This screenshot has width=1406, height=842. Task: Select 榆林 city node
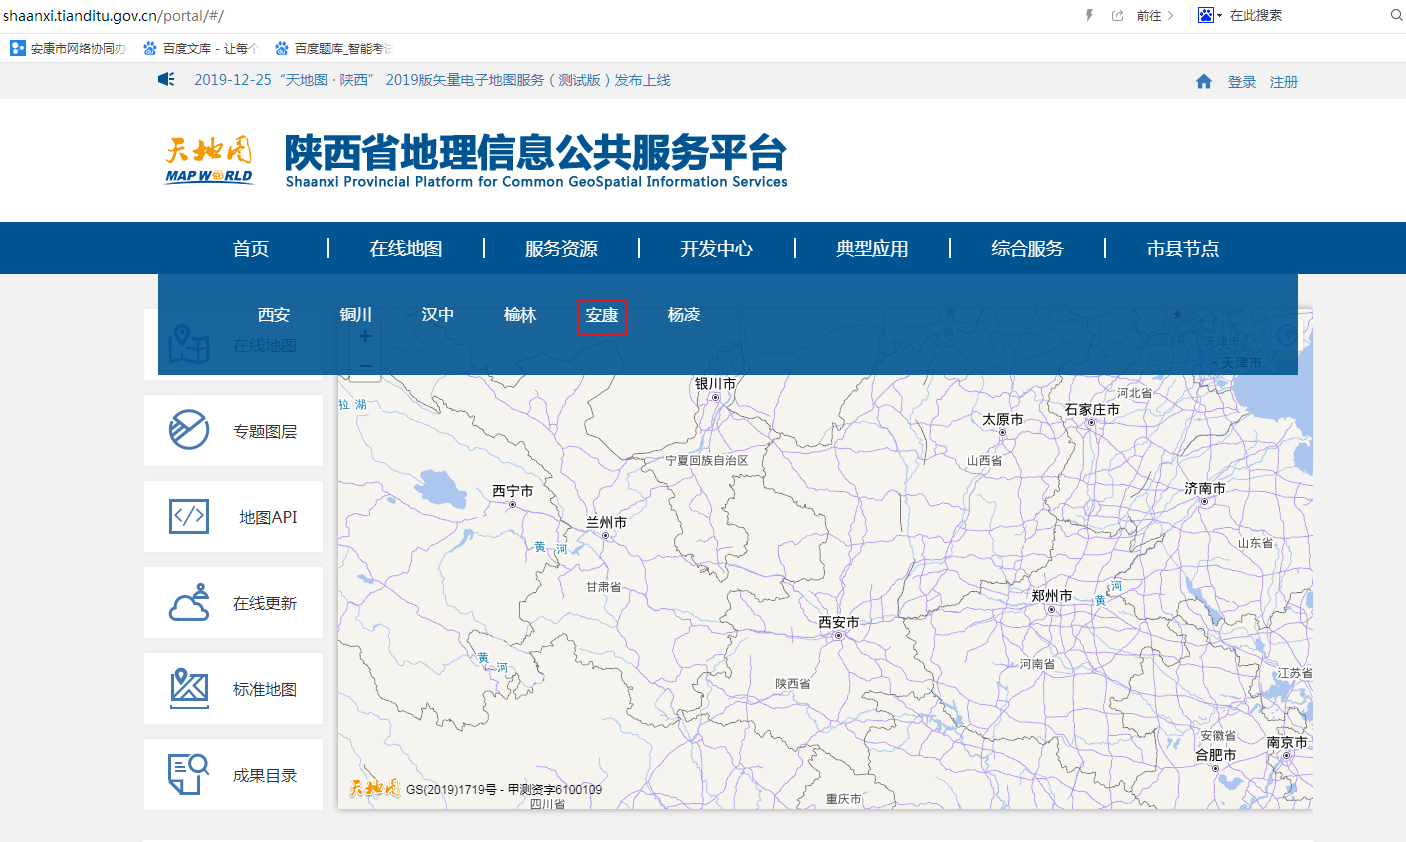coord(520,315)
